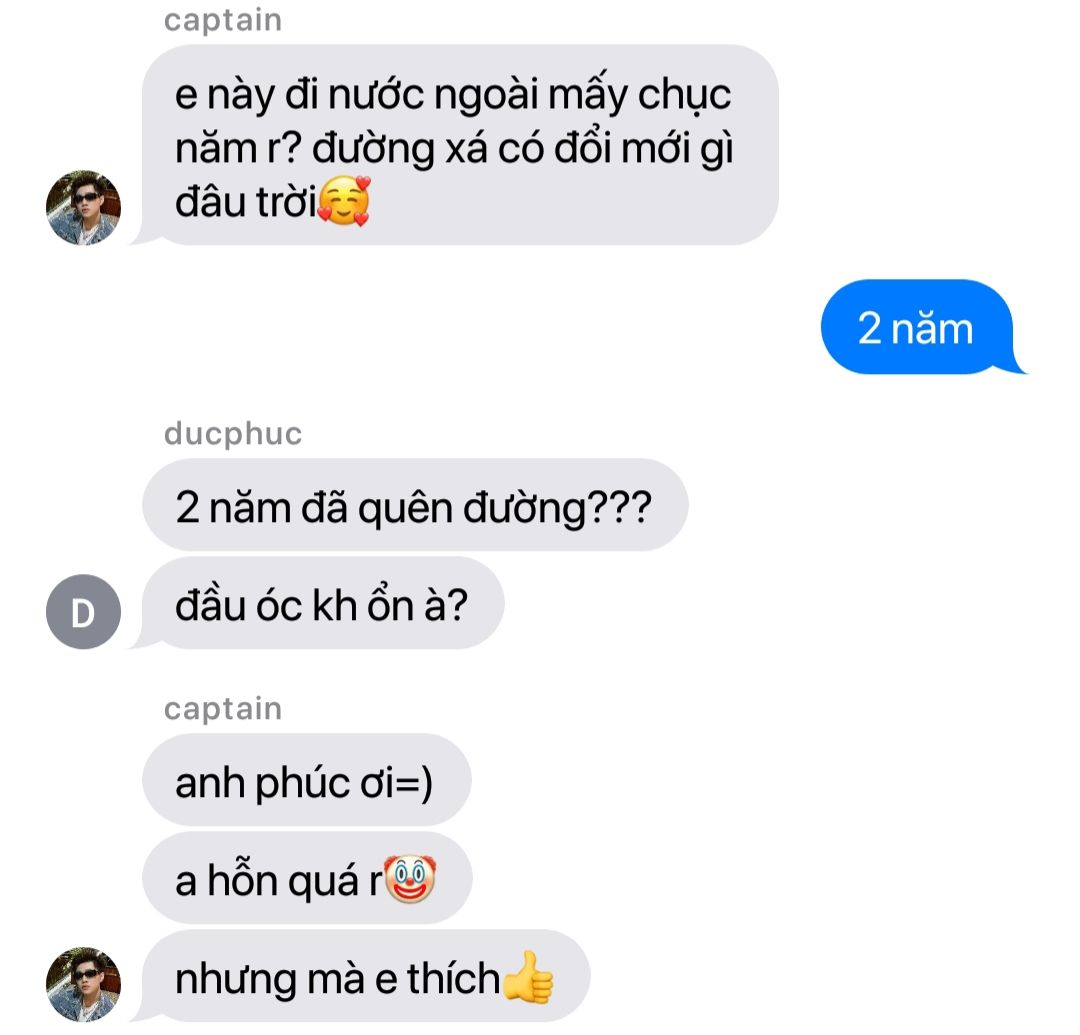Tap the gray D avatar for ducphuc
1080x1035 pixels.
[83, 611]
